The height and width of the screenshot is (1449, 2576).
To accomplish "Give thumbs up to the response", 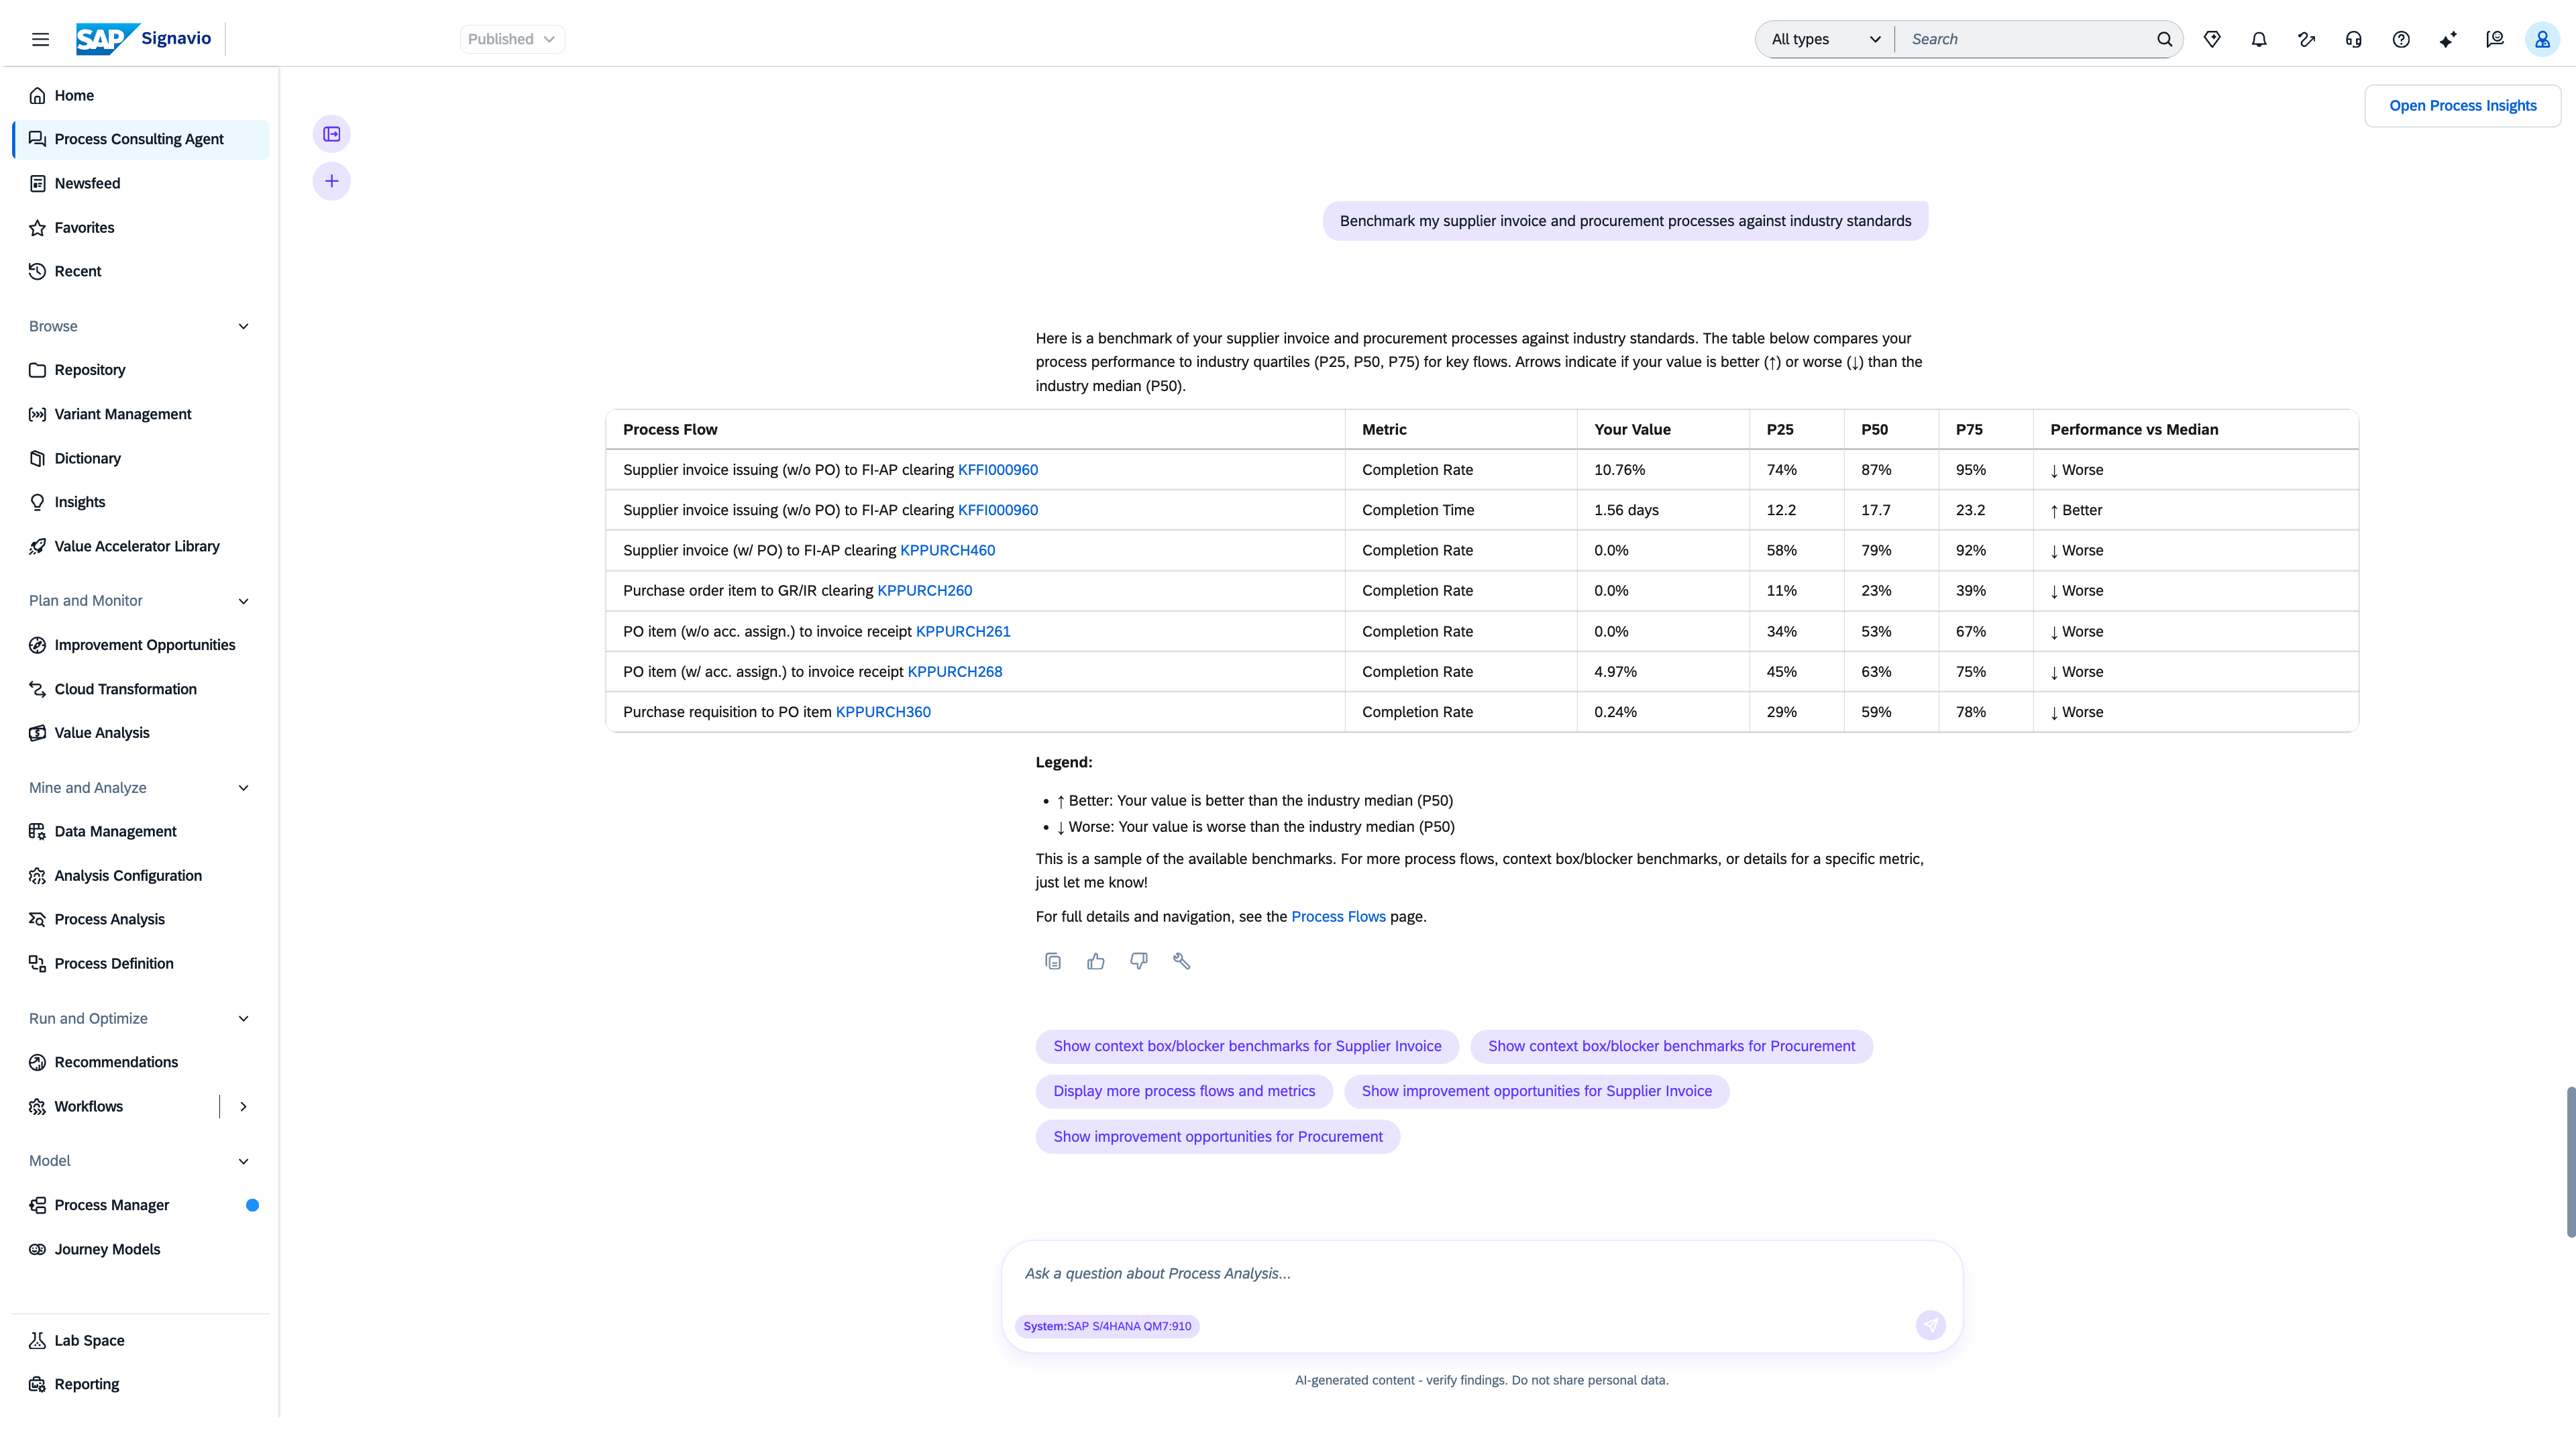I will tap(1096, 961).
